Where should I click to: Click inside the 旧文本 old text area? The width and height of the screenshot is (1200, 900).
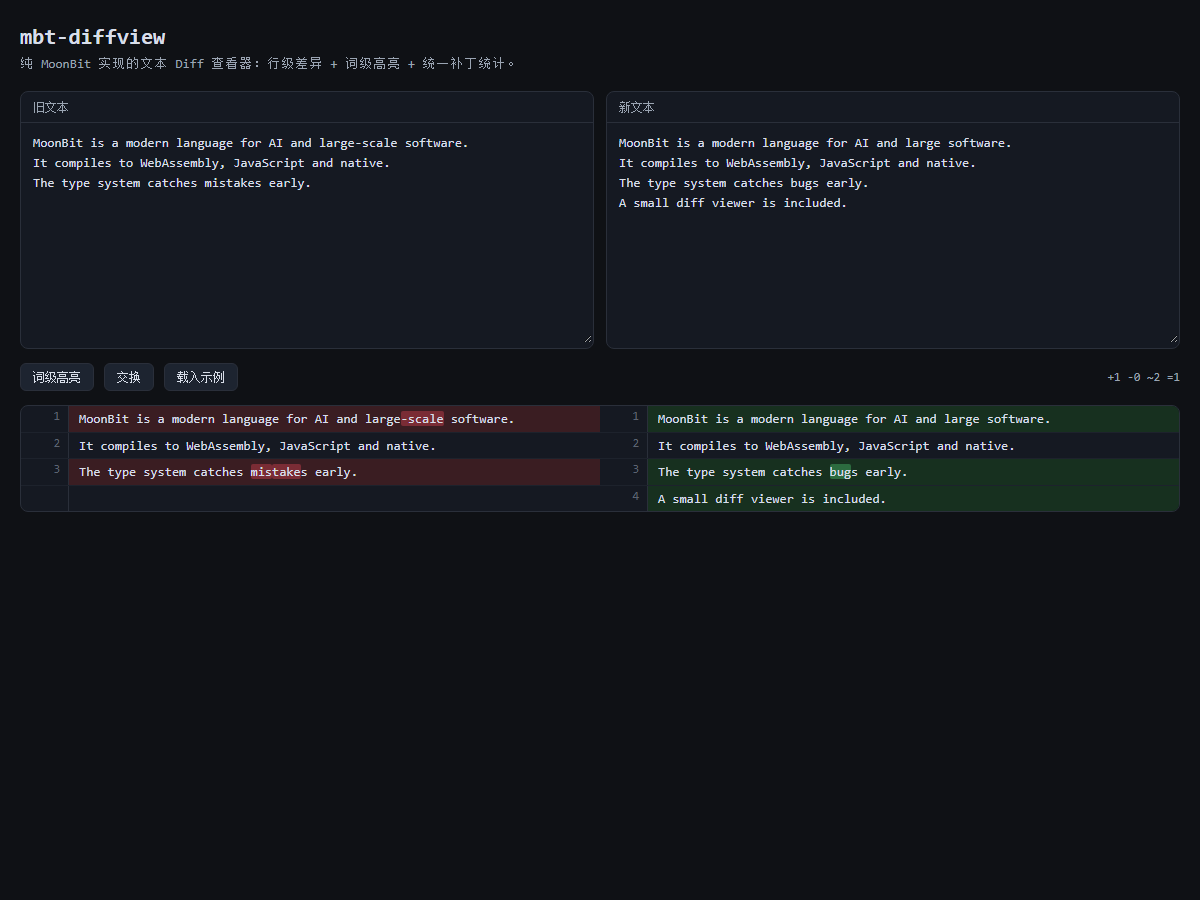(x=307, y=235)
